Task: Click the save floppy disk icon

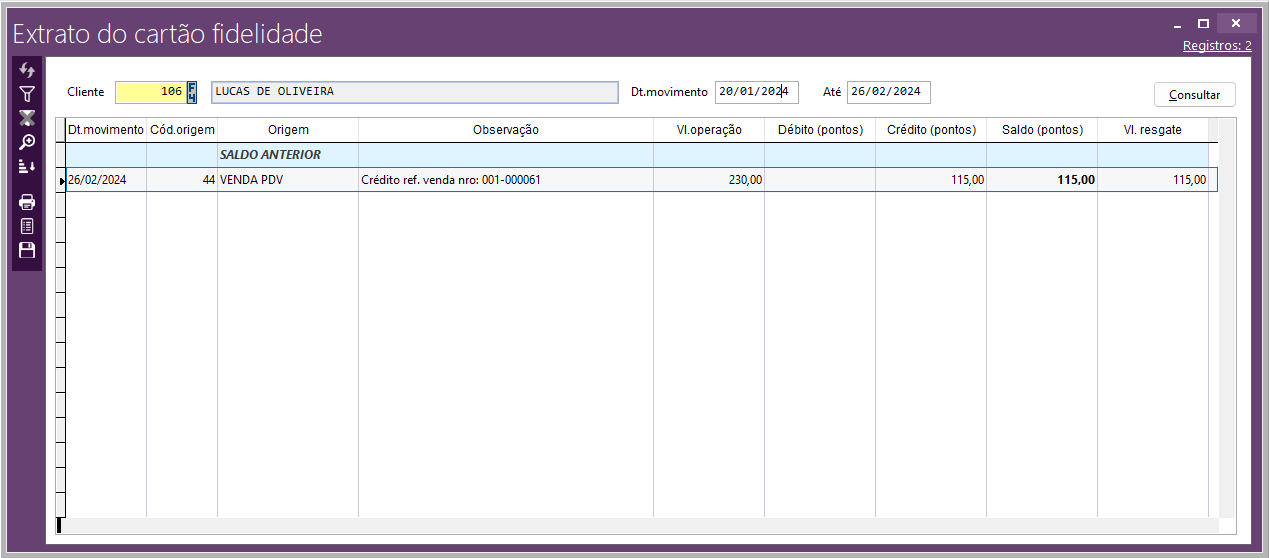Action: click(27, 250)
